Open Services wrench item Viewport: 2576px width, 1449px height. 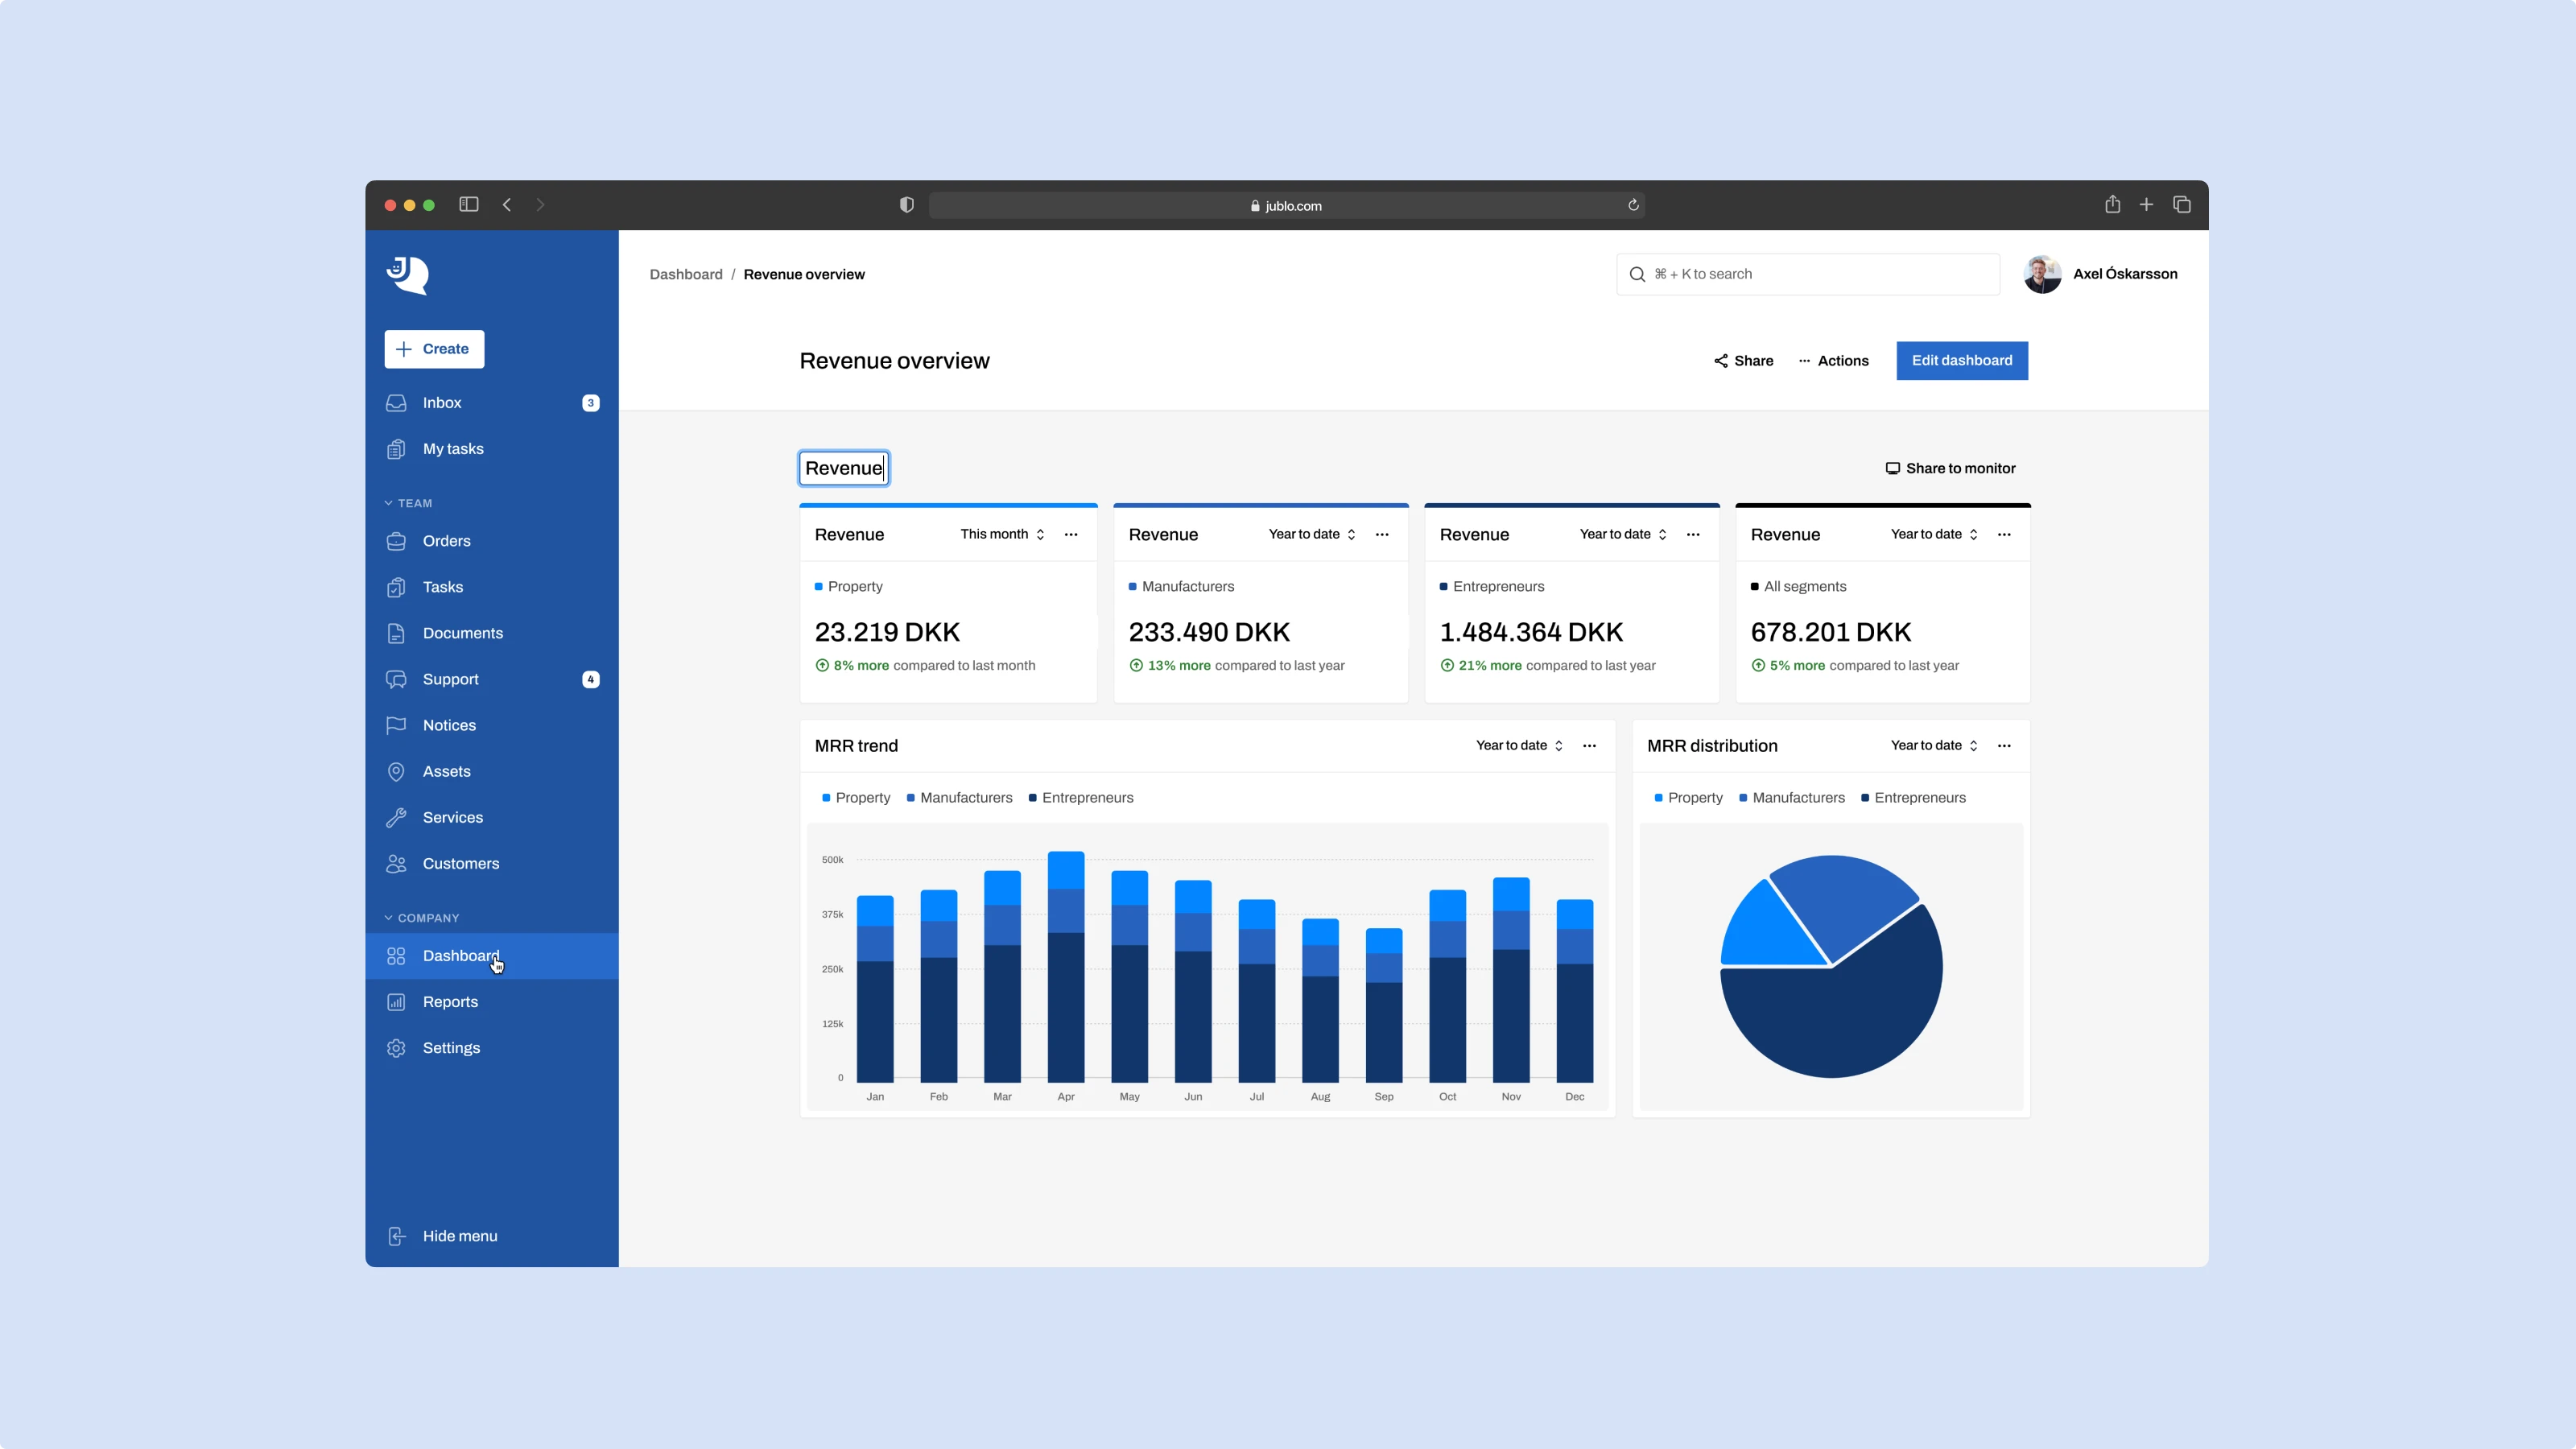[x=451, y=817]
